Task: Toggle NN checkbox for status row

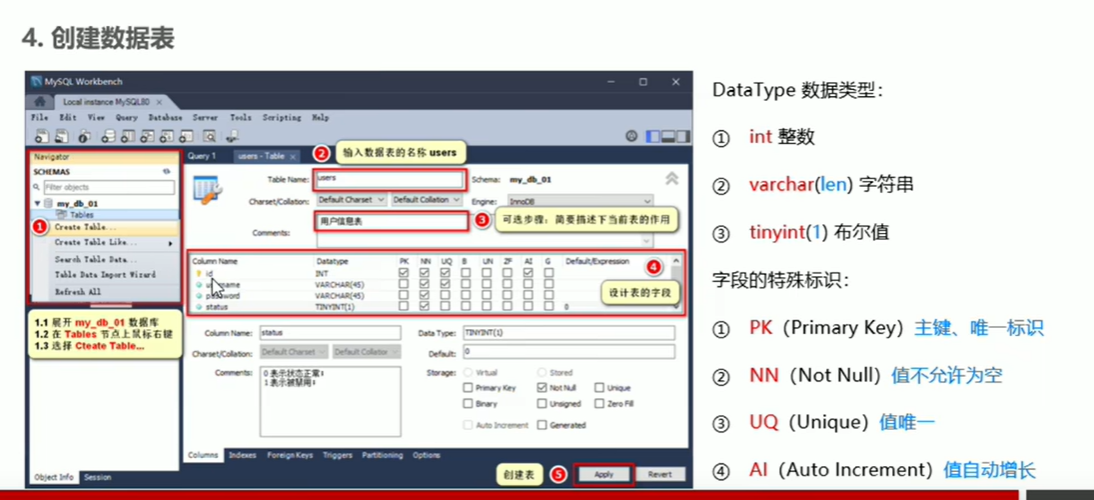Action: [424, 306]
